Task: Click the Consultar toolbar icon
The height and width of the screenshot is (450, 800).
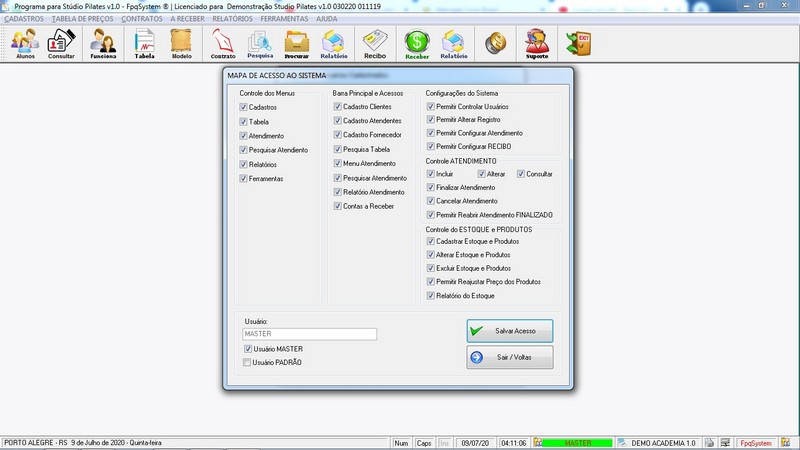Action: coord(61,44)
